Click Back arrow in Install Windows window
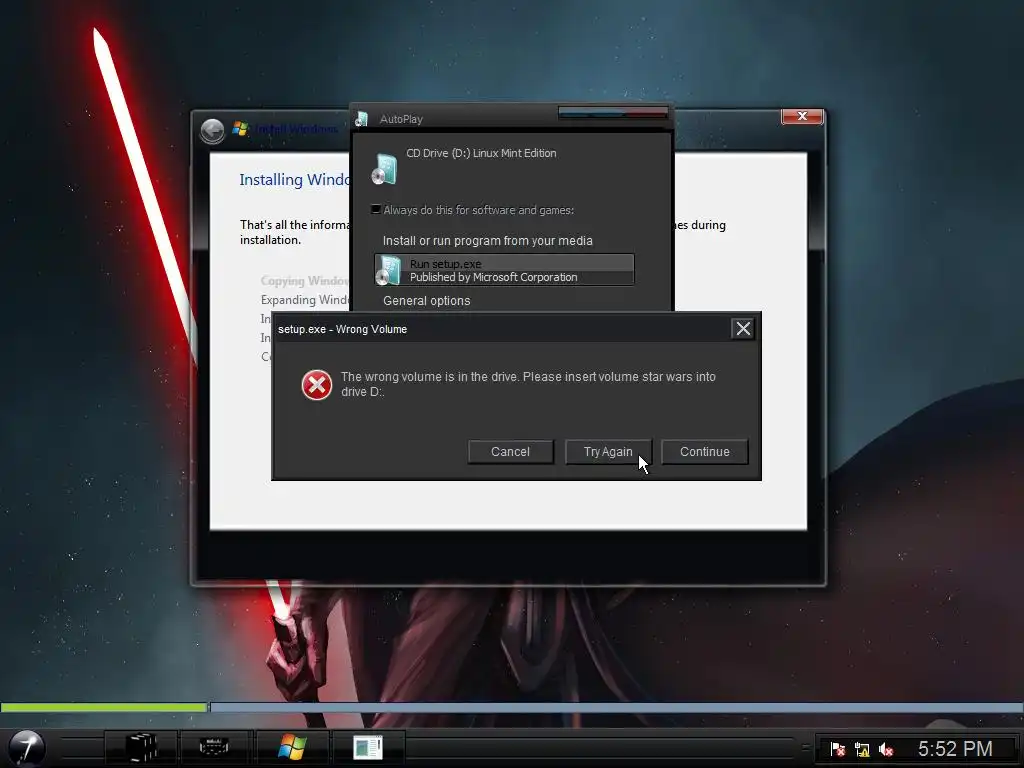Viewport: 1024px width, 768px height. [212, 131]
